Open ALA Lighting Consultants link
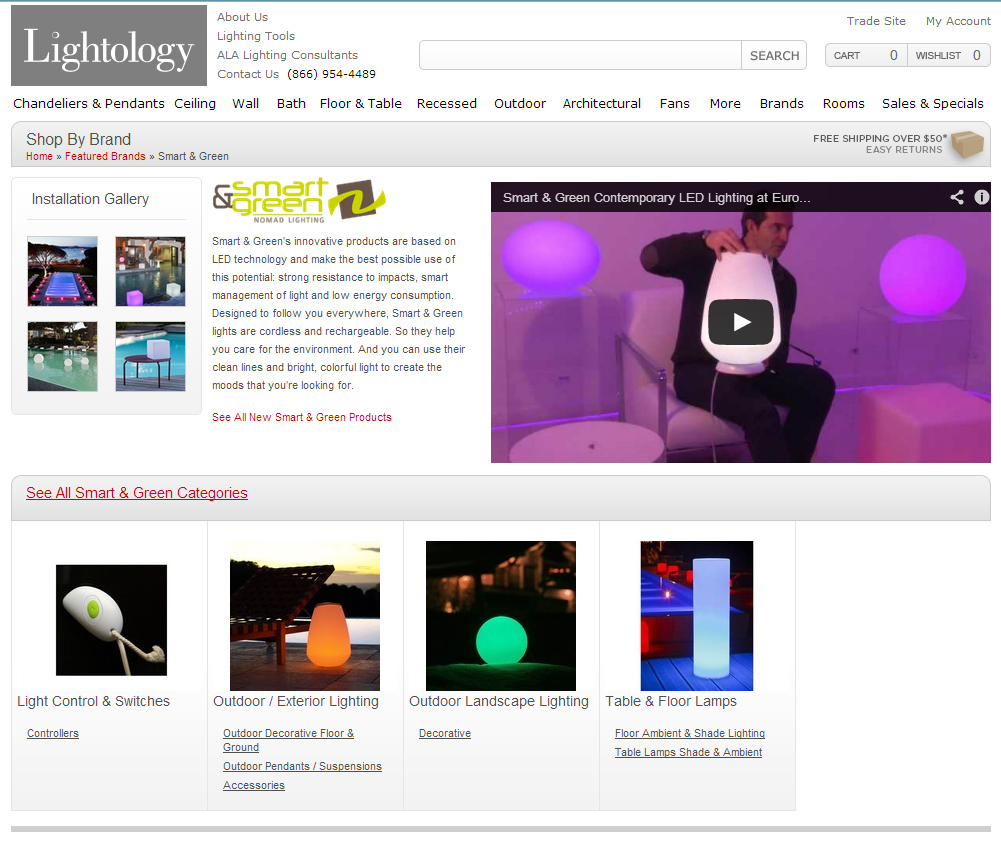Viewport: 1001px width, 847px height. point(287,55)
